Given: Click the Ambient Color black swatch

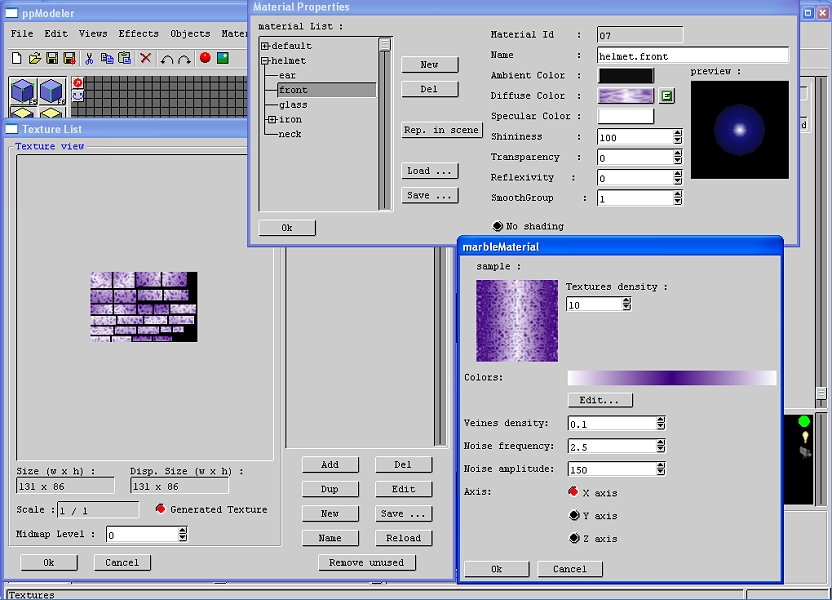Looking at the screenshot, I should [x=626, y=76].
